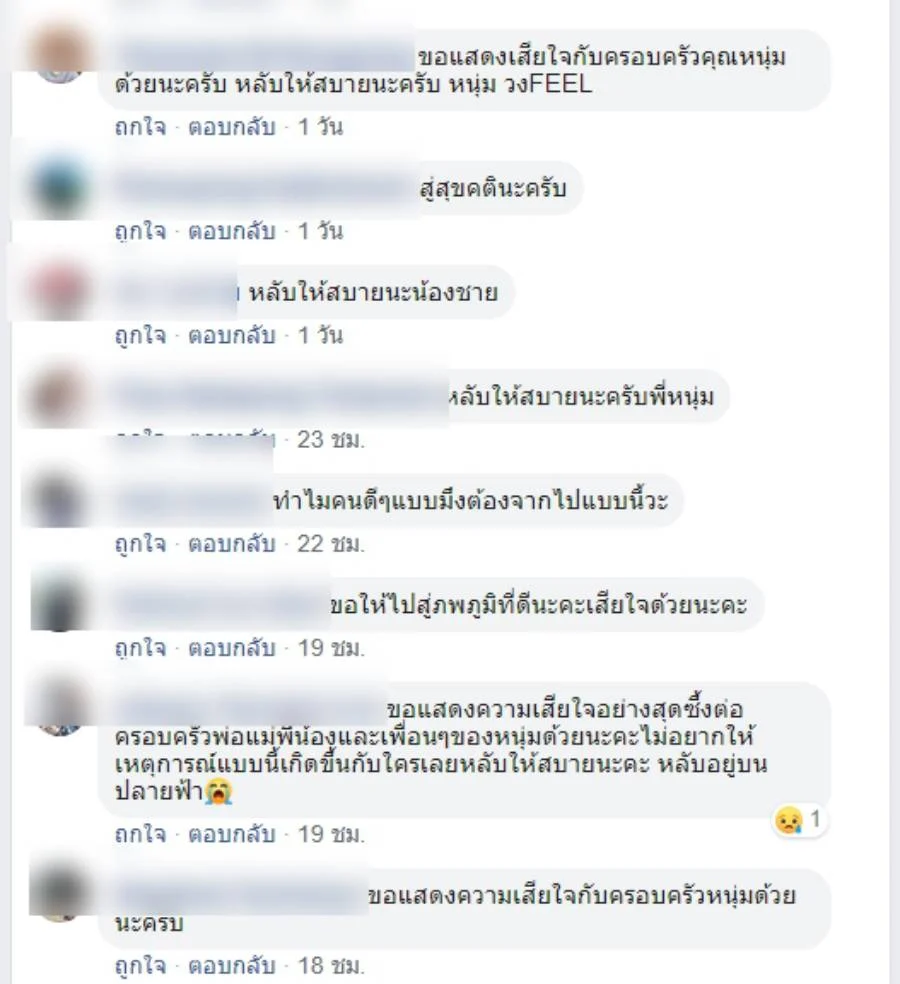Open 23 ชม. timestamp of comment
This screenshot has height=984, width=900.
[x=330, y=440]
